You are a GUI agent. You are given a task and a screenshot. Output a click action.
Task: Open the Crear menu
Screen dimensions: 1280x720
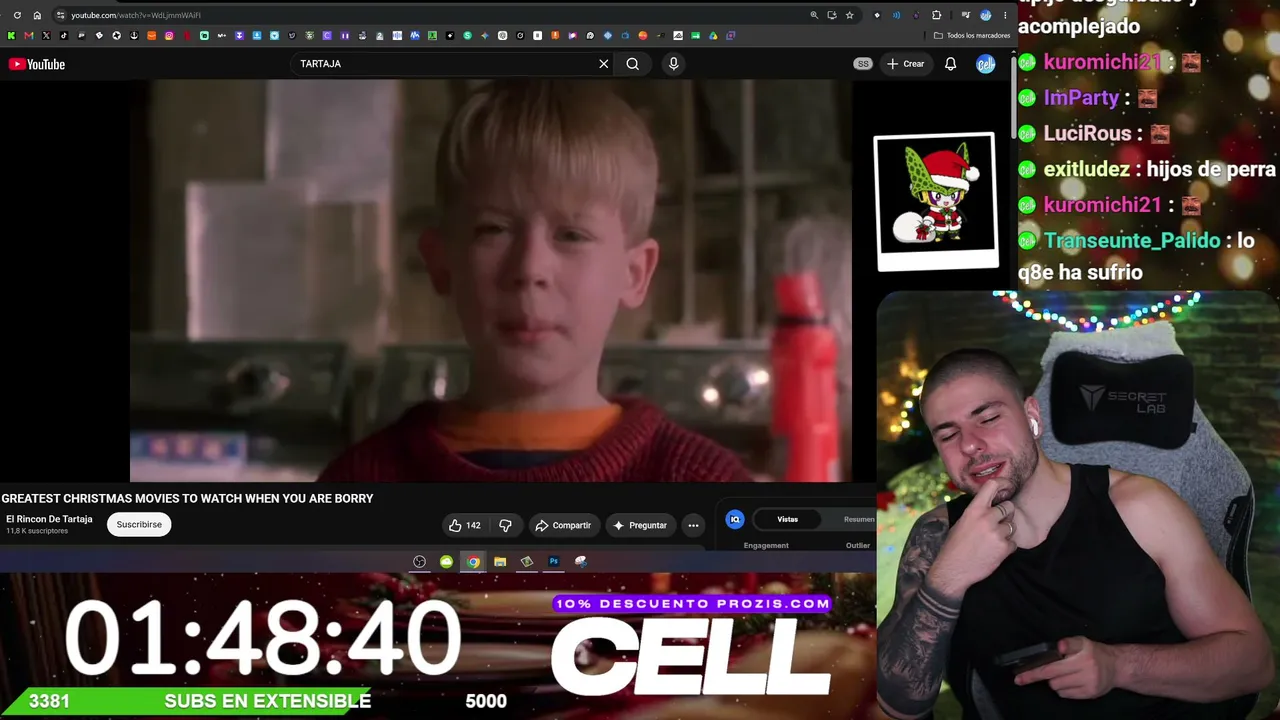point(905,64)
